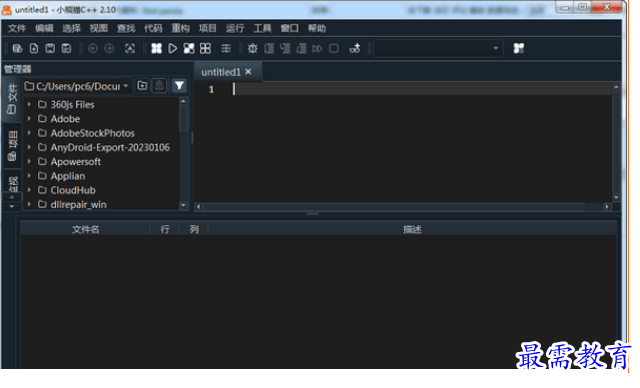The image size is (640, 388).
Task: Expand the AdobeStockPhotos folder
Action: (x=29, y=133)
